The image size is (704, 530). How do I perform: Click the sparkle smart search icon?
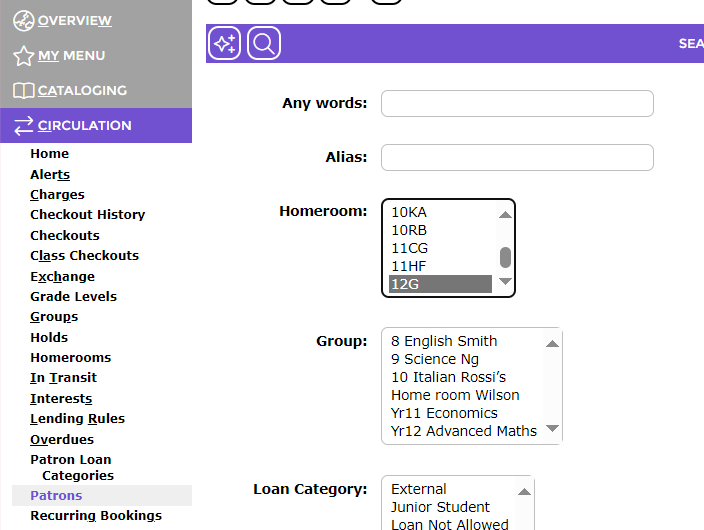224,43
